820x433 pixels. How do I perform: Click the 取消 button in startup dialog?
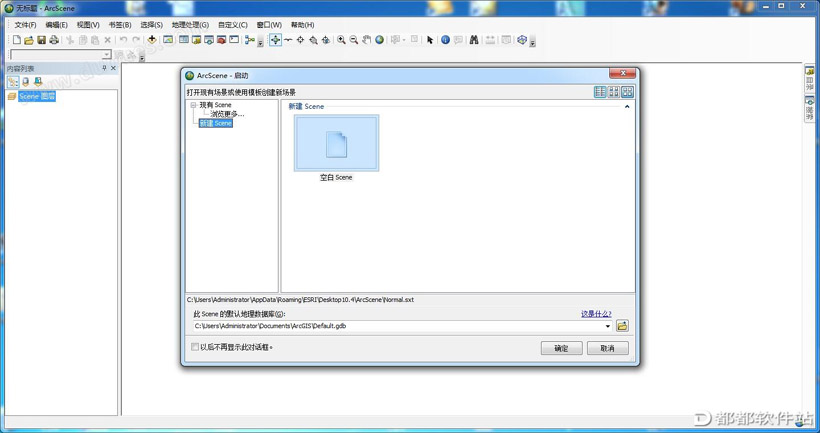[x=607, y=348]
